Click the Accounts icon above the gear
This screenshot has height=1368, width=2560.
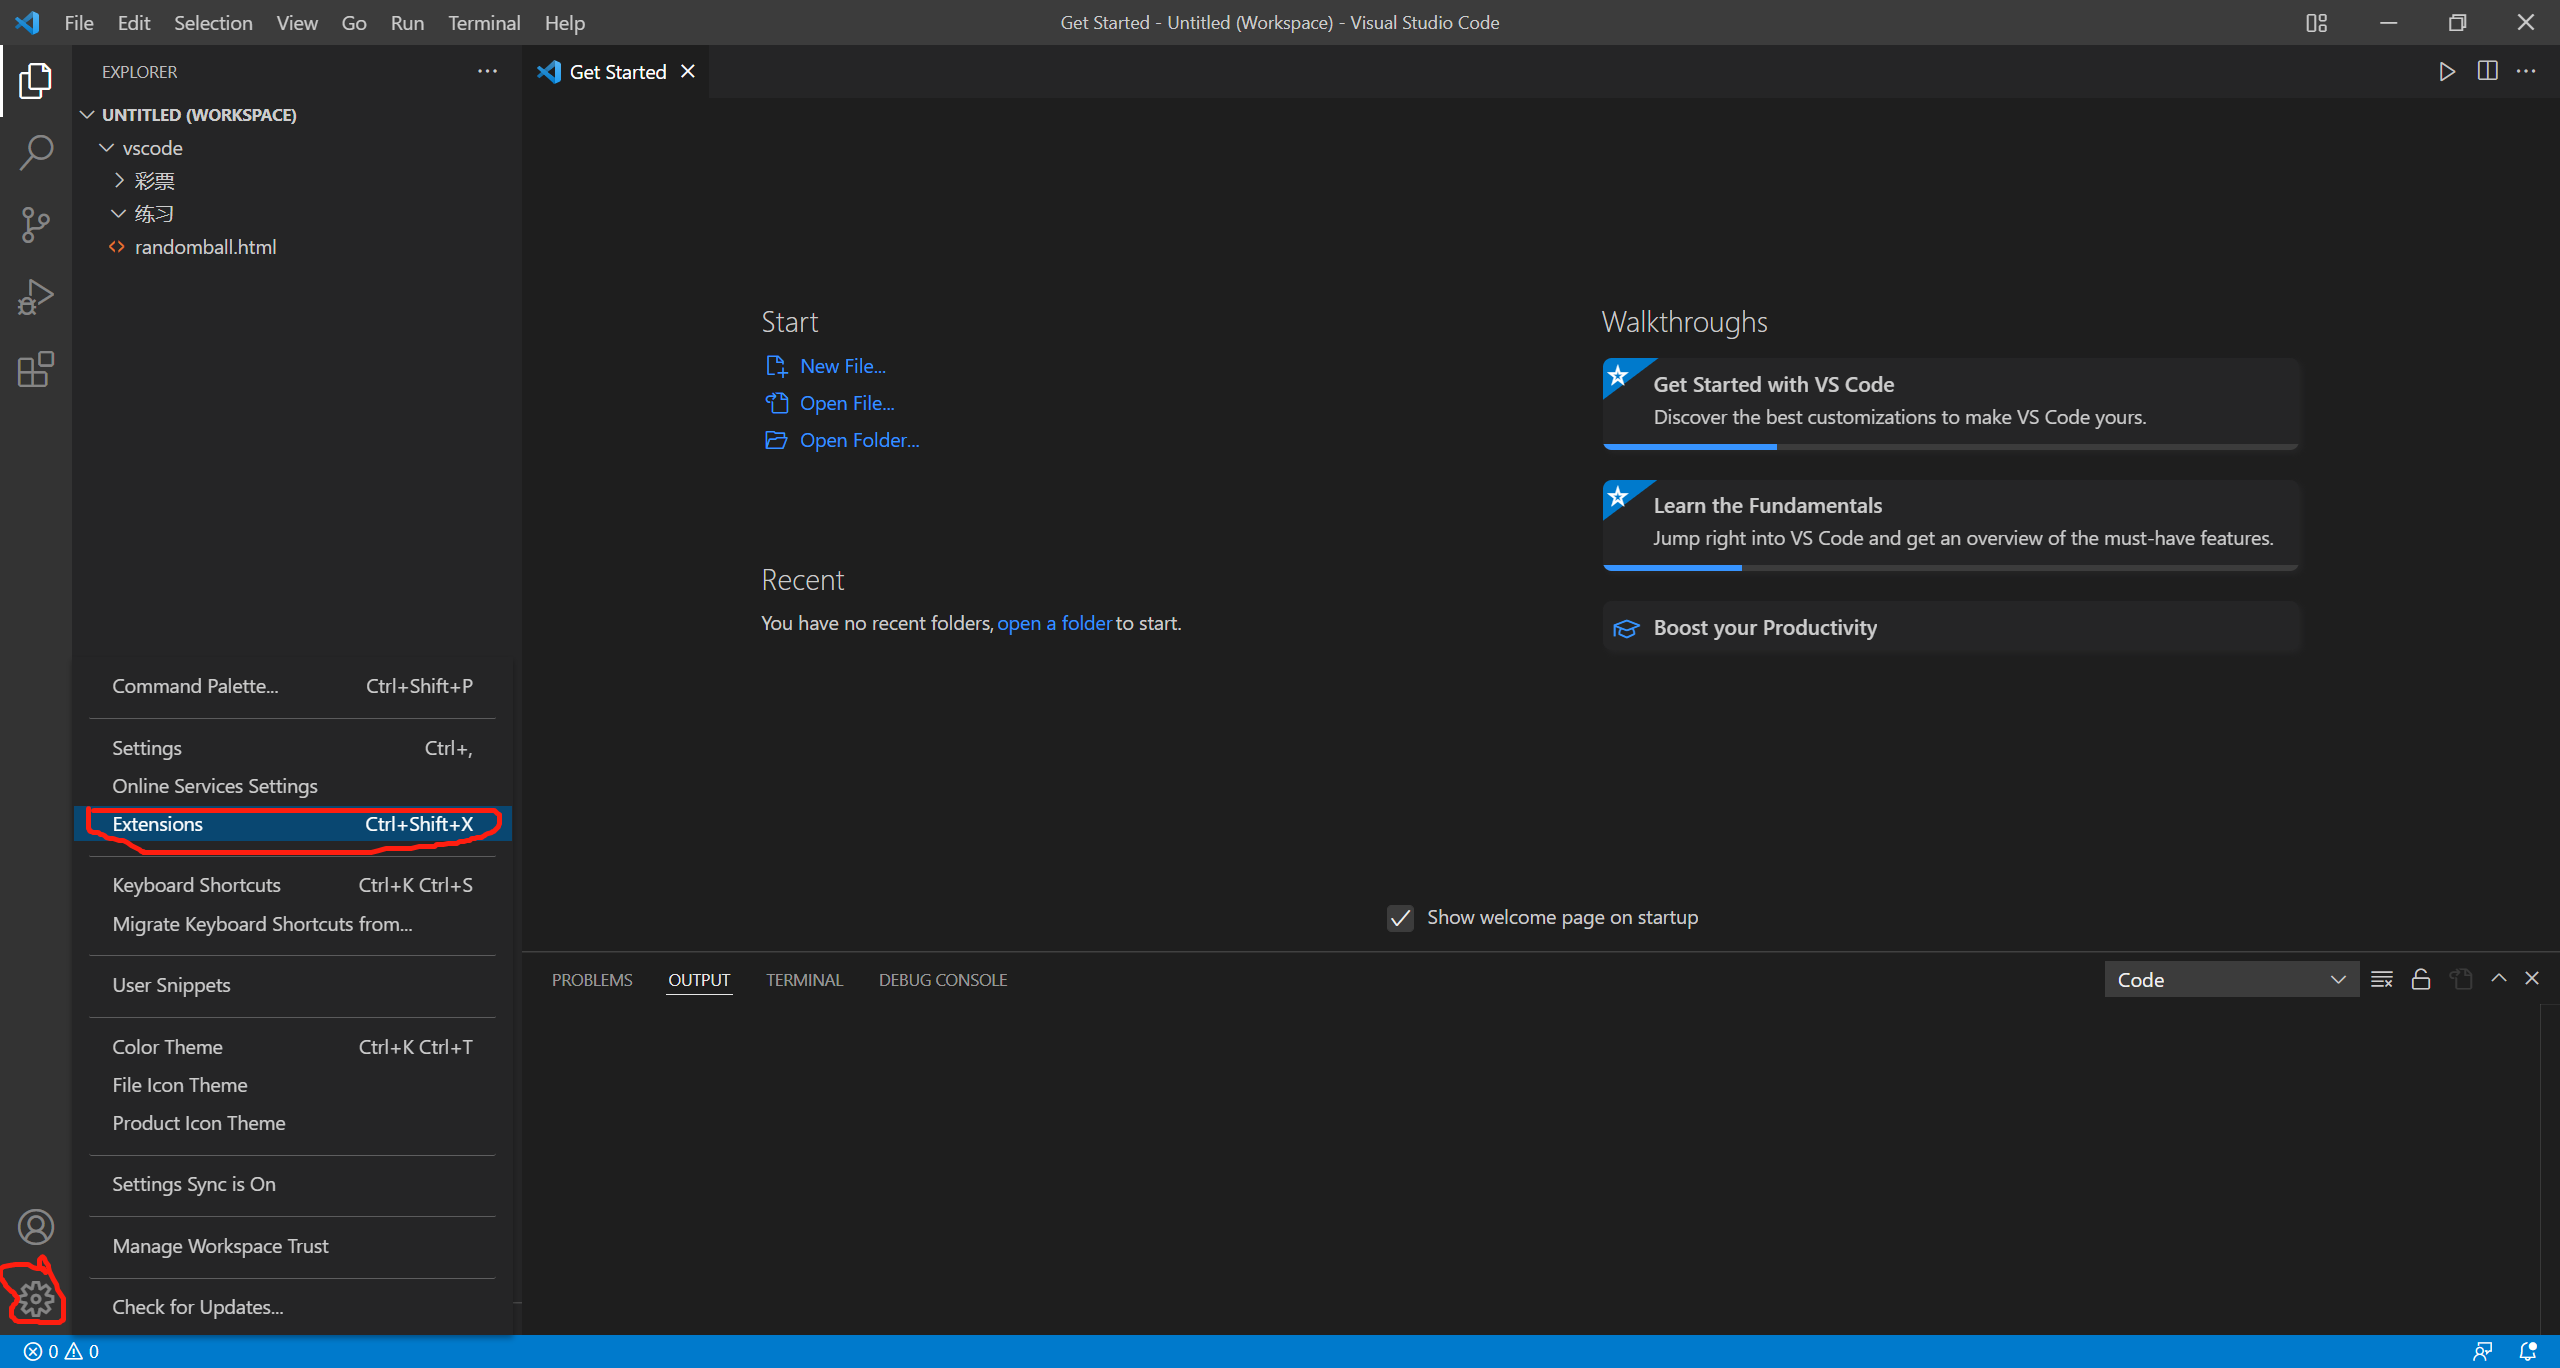click(35, 1226)
